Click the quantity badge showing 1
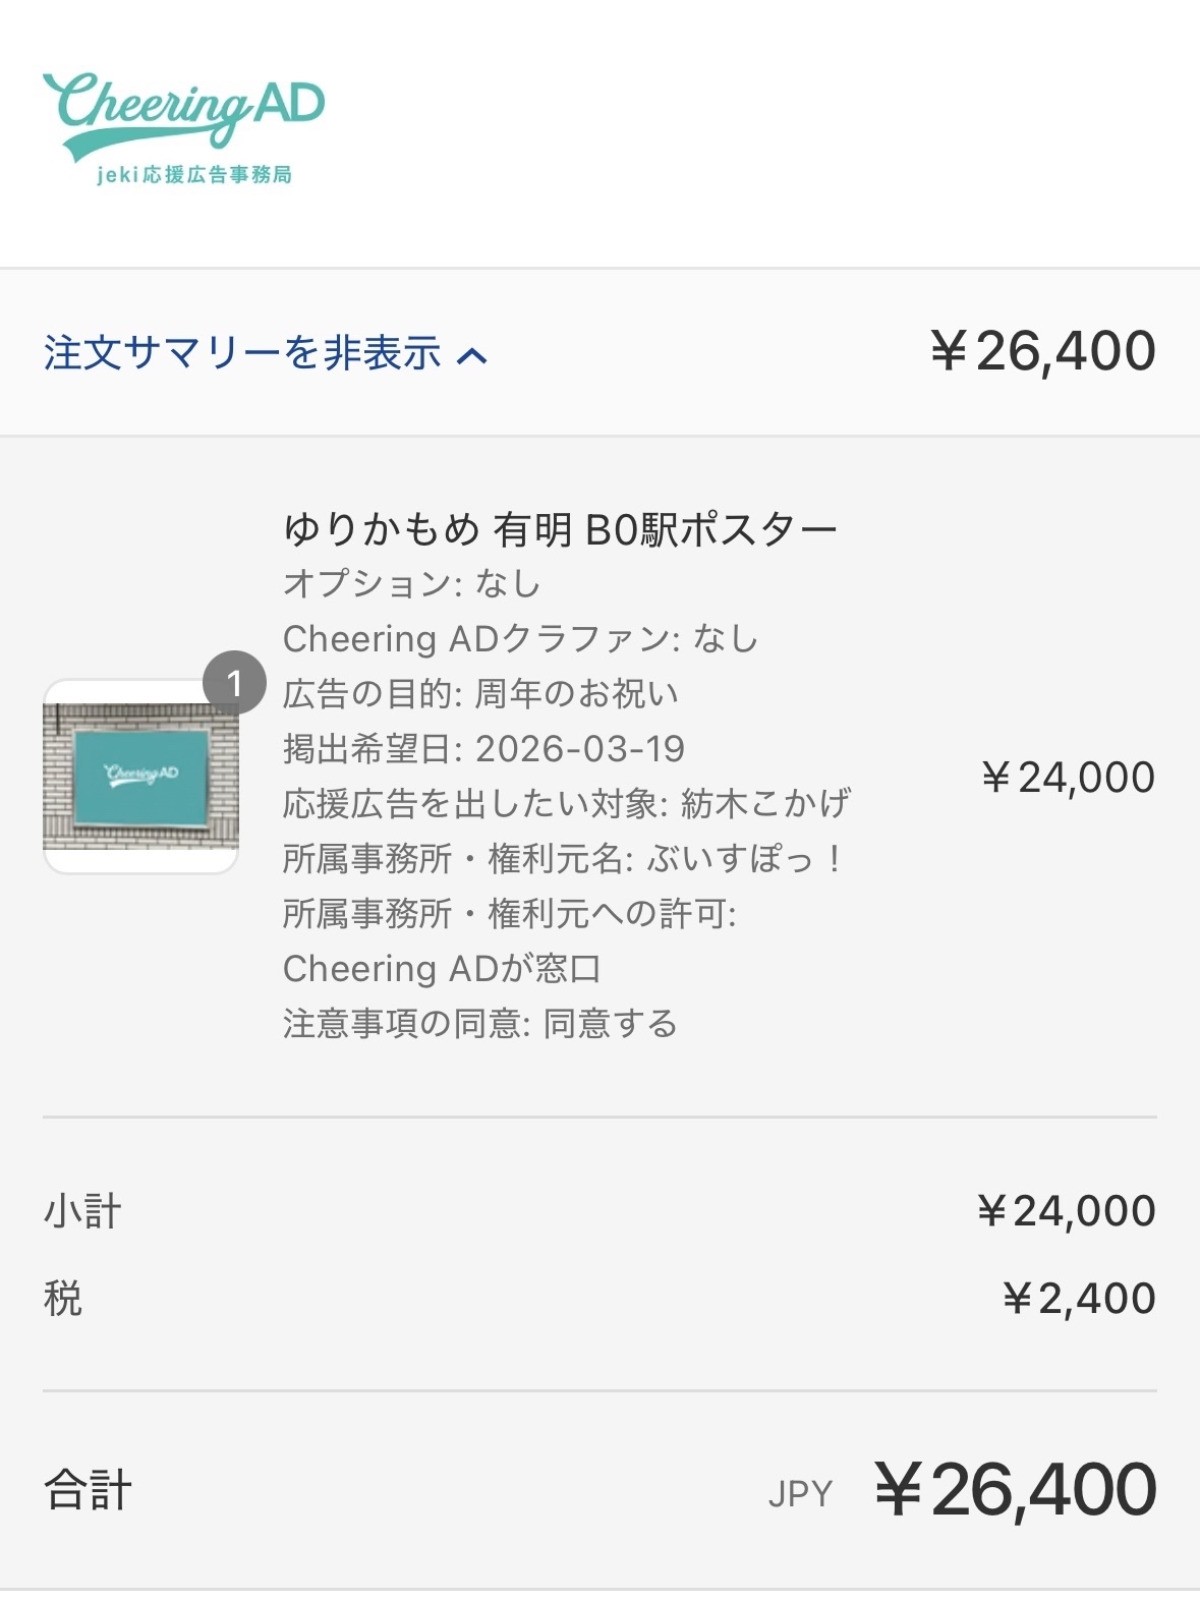This screenshot has height=1601, width=1200. 234,683
